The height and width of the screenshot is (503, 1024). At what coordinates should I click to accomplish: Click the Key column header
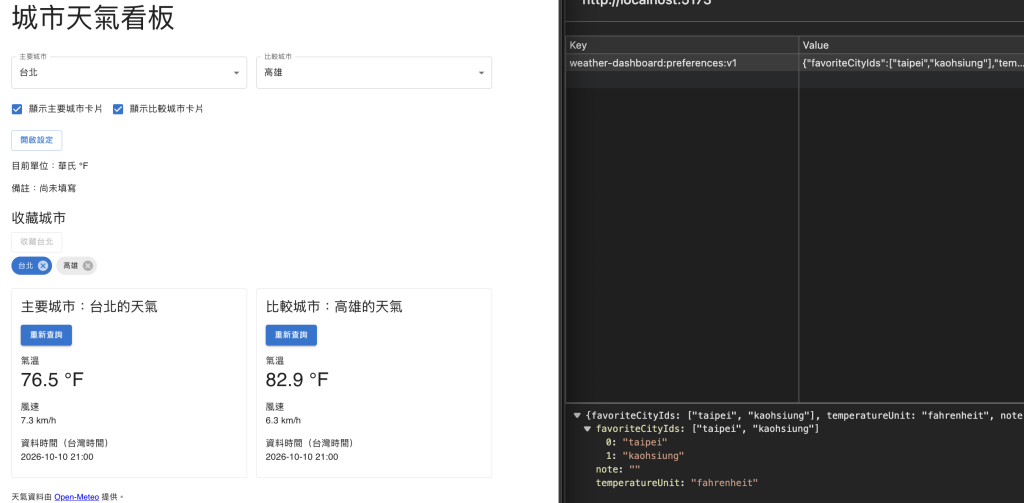(682, 45)
